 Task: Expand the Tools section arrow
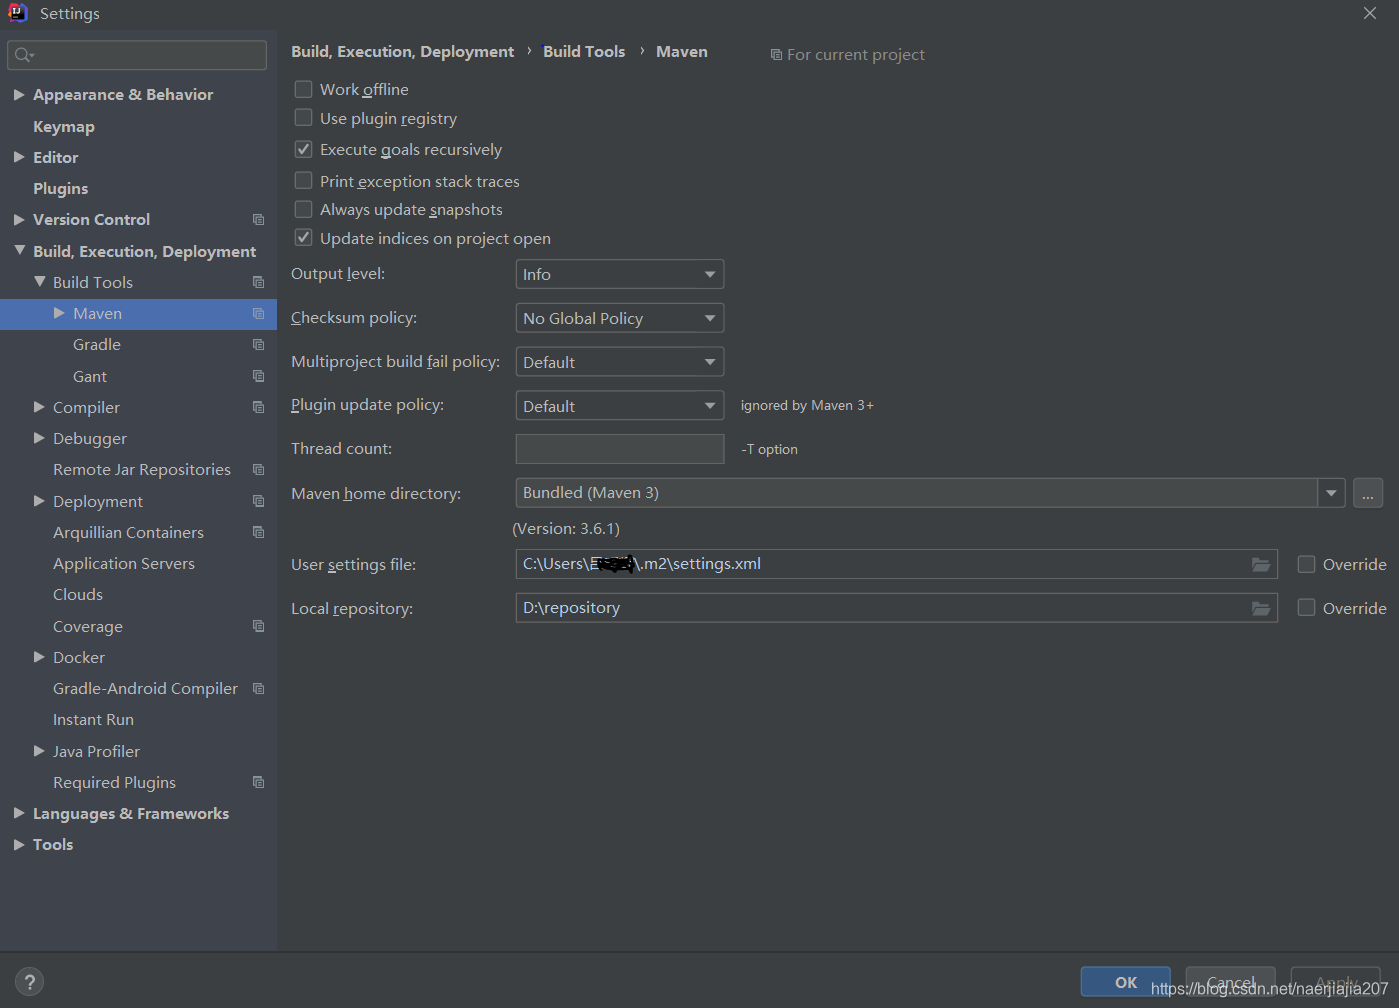(x=19, y=844)
